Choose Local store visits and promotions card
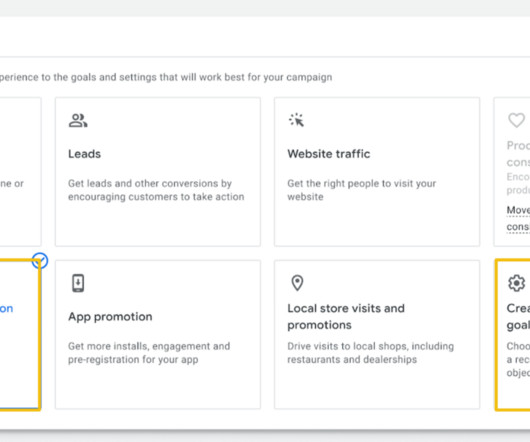Image resolution: width=530 pixels, height=442 pixels. tap(377, 335)
